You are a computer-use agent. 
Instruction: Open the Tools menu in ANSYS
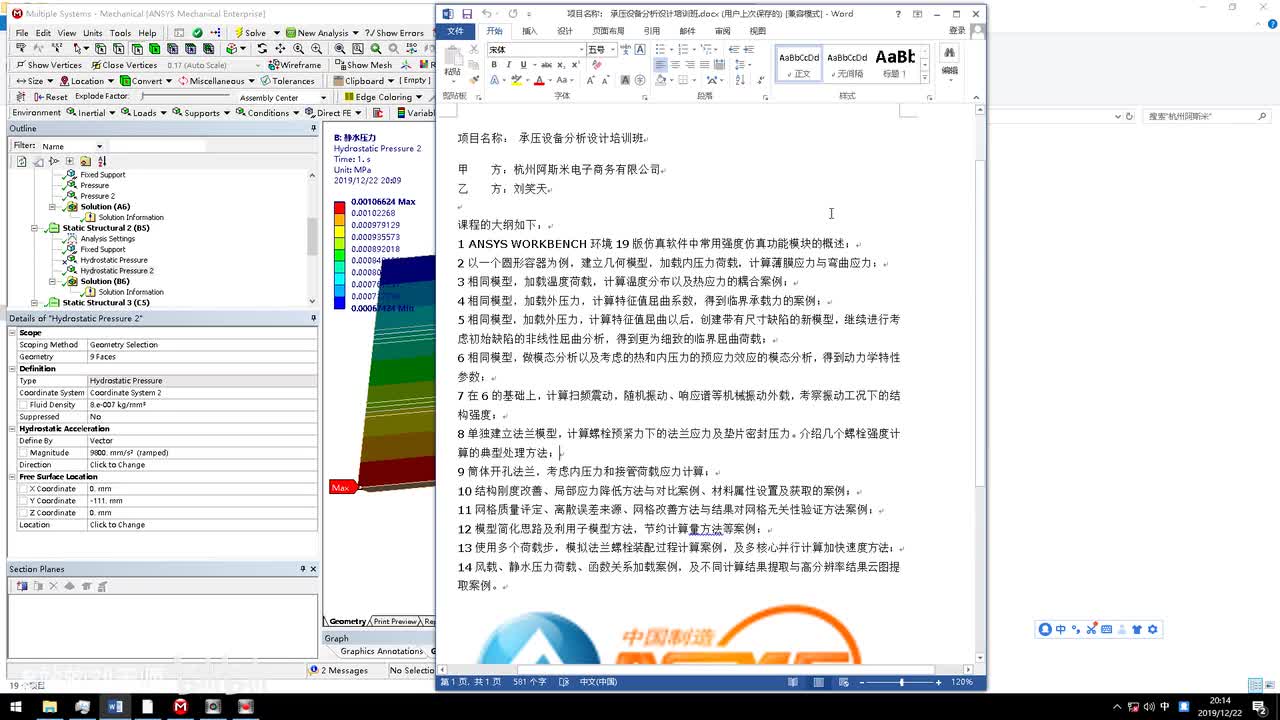(x=120, y=33)
